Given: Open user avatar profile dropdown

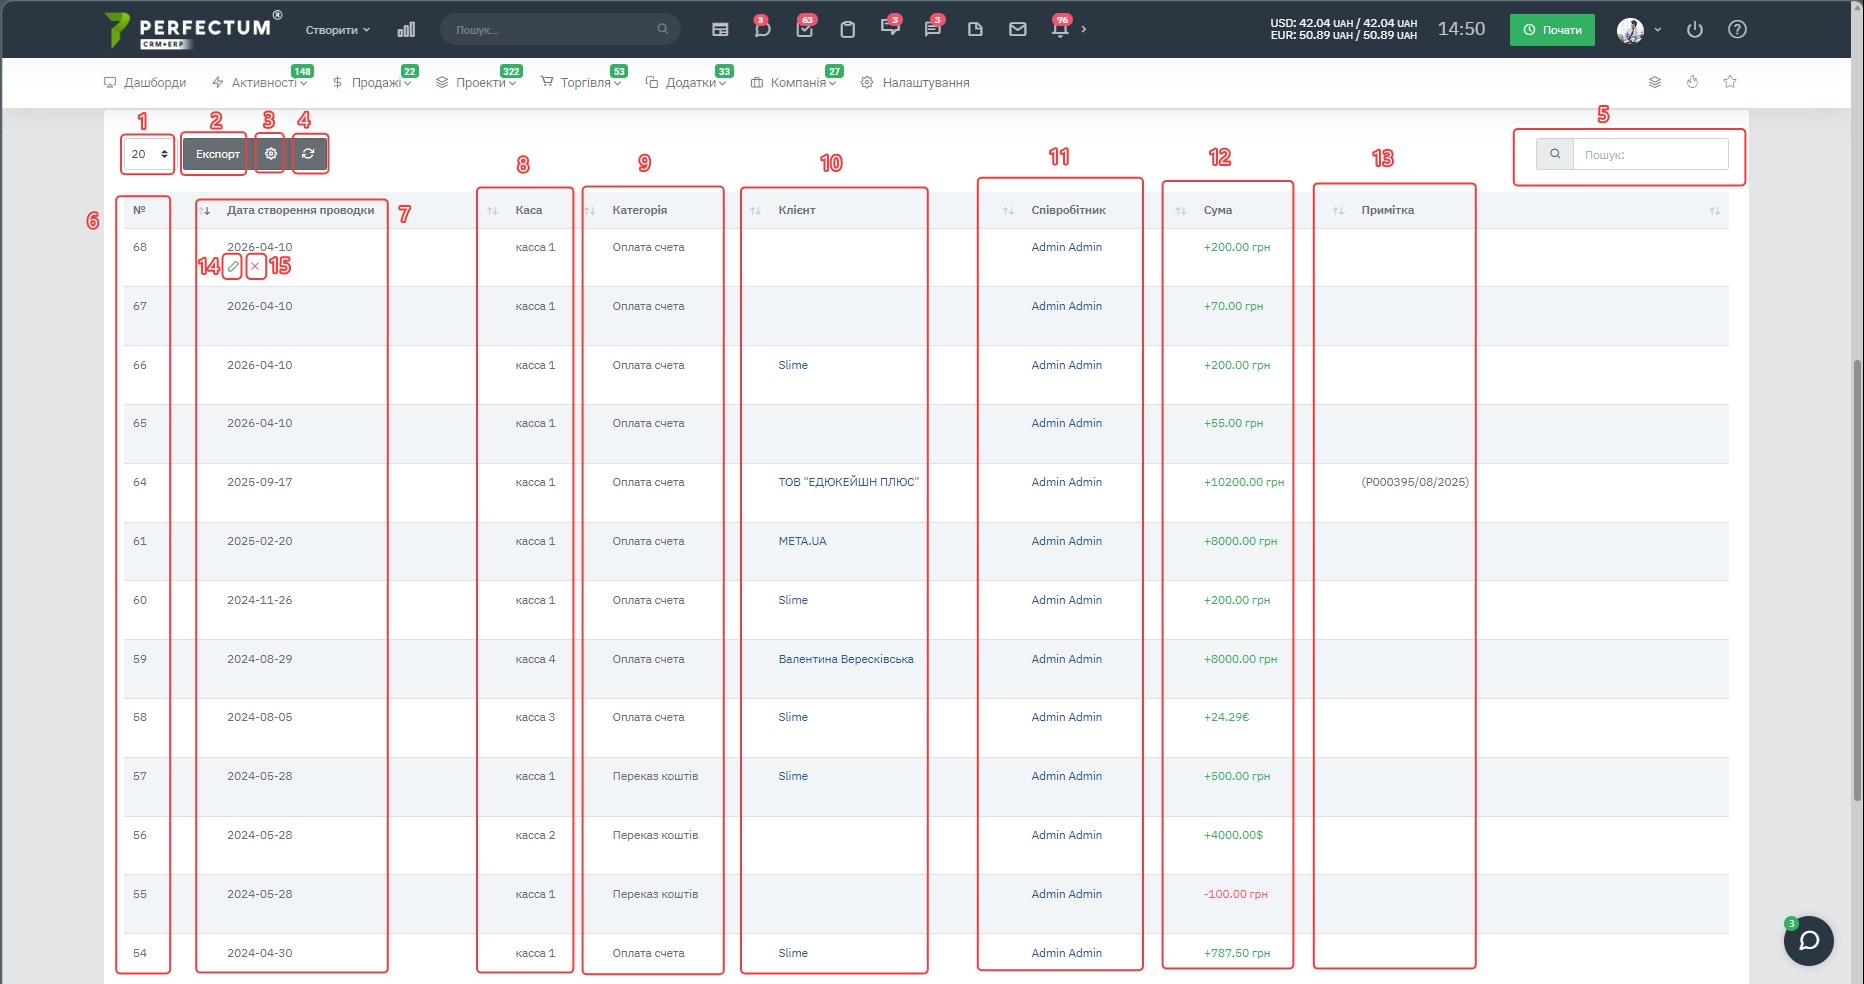Looking at the screenshot, I should [1639, 30].
